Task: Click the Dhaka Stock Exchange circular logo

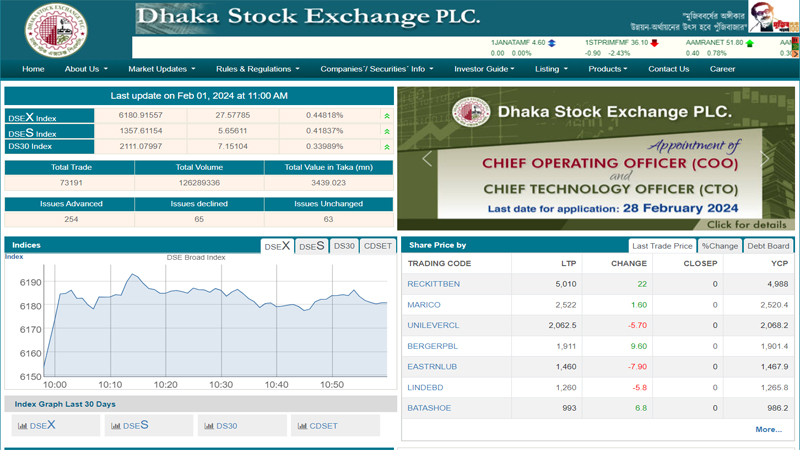Action: point(56,30)
